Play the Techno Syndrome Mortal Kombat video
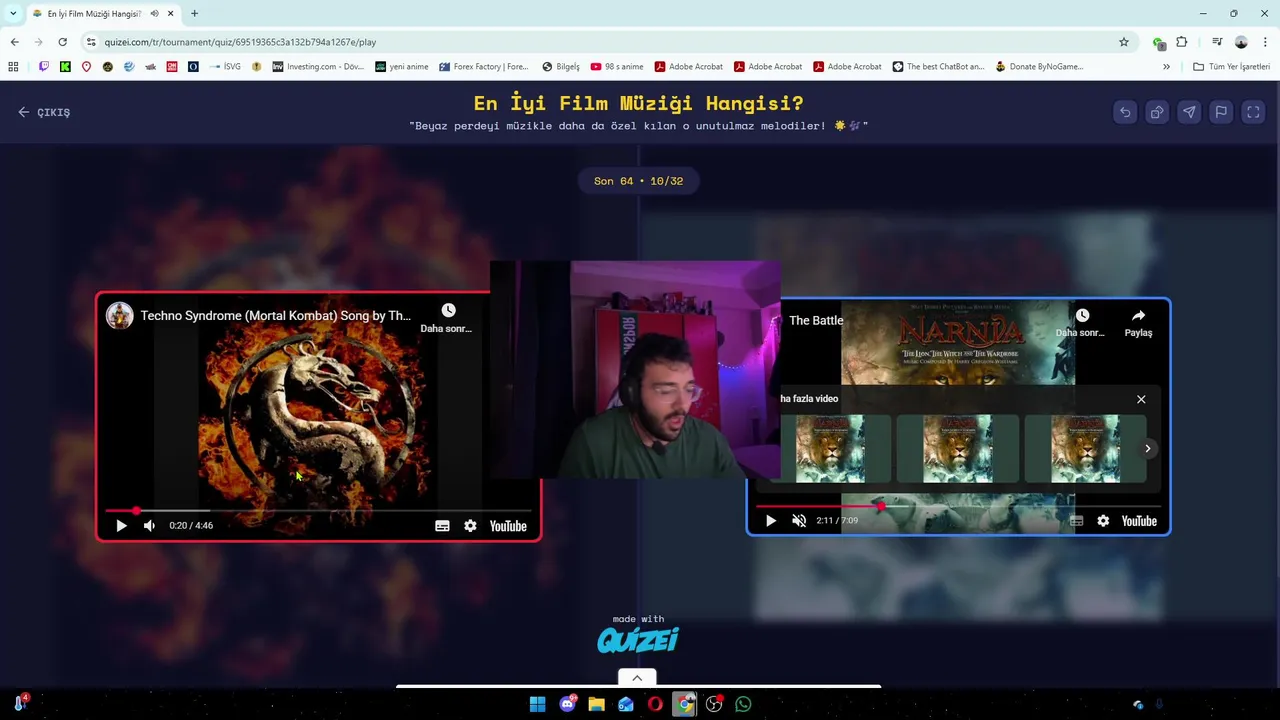This screenshot has height=720, width=1280. coord(121,526)
